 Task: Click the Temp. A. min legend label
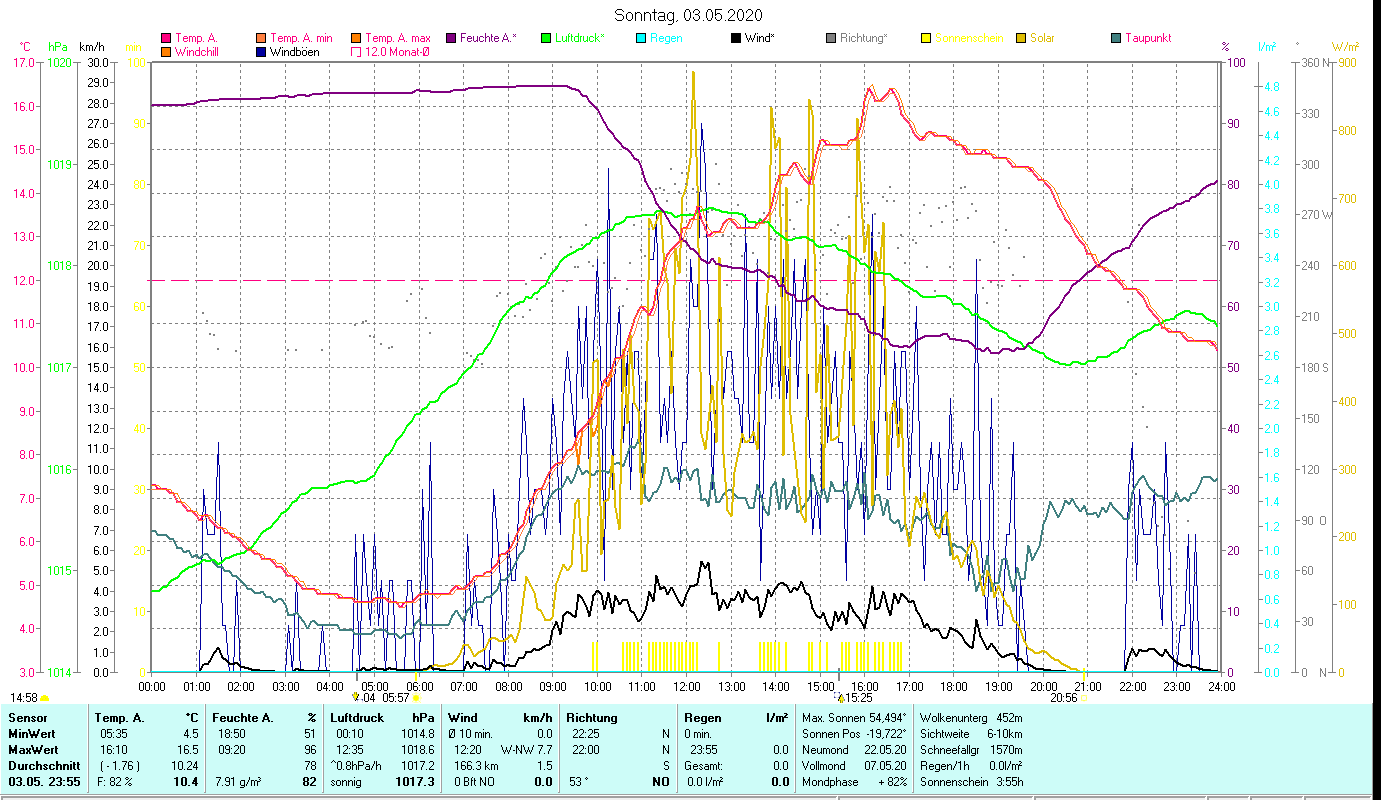click(x=301, y=38)
